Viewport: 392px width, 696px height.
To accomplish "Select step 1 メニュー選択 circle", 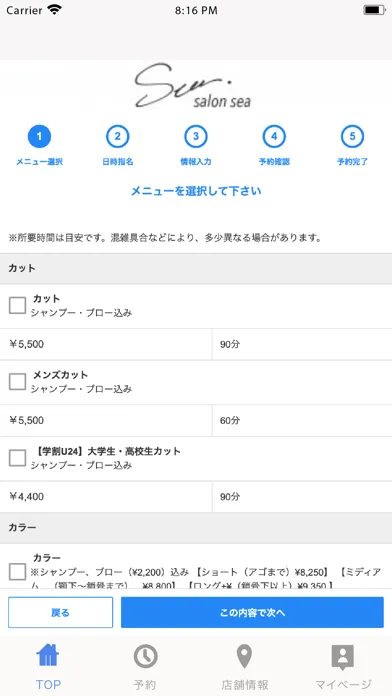I will [x=40, y=136].
